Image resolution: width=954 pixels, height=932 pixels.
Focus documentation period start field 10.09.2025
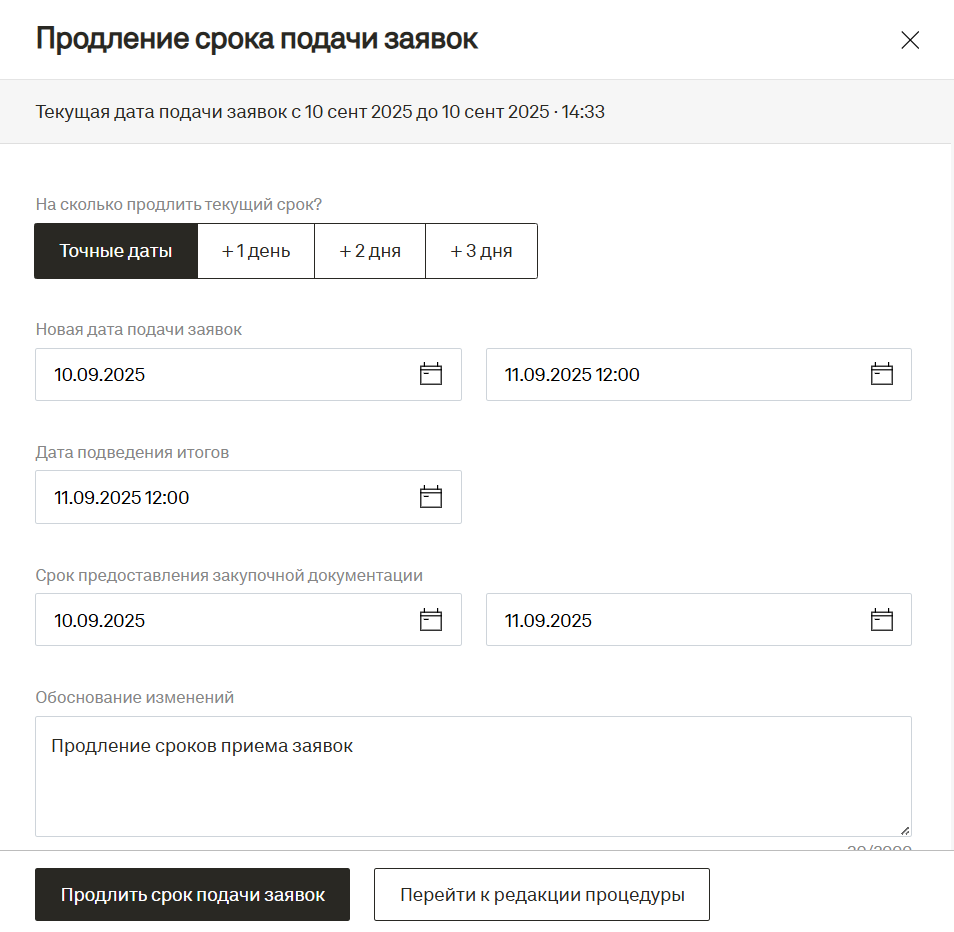tap(220, 620)
